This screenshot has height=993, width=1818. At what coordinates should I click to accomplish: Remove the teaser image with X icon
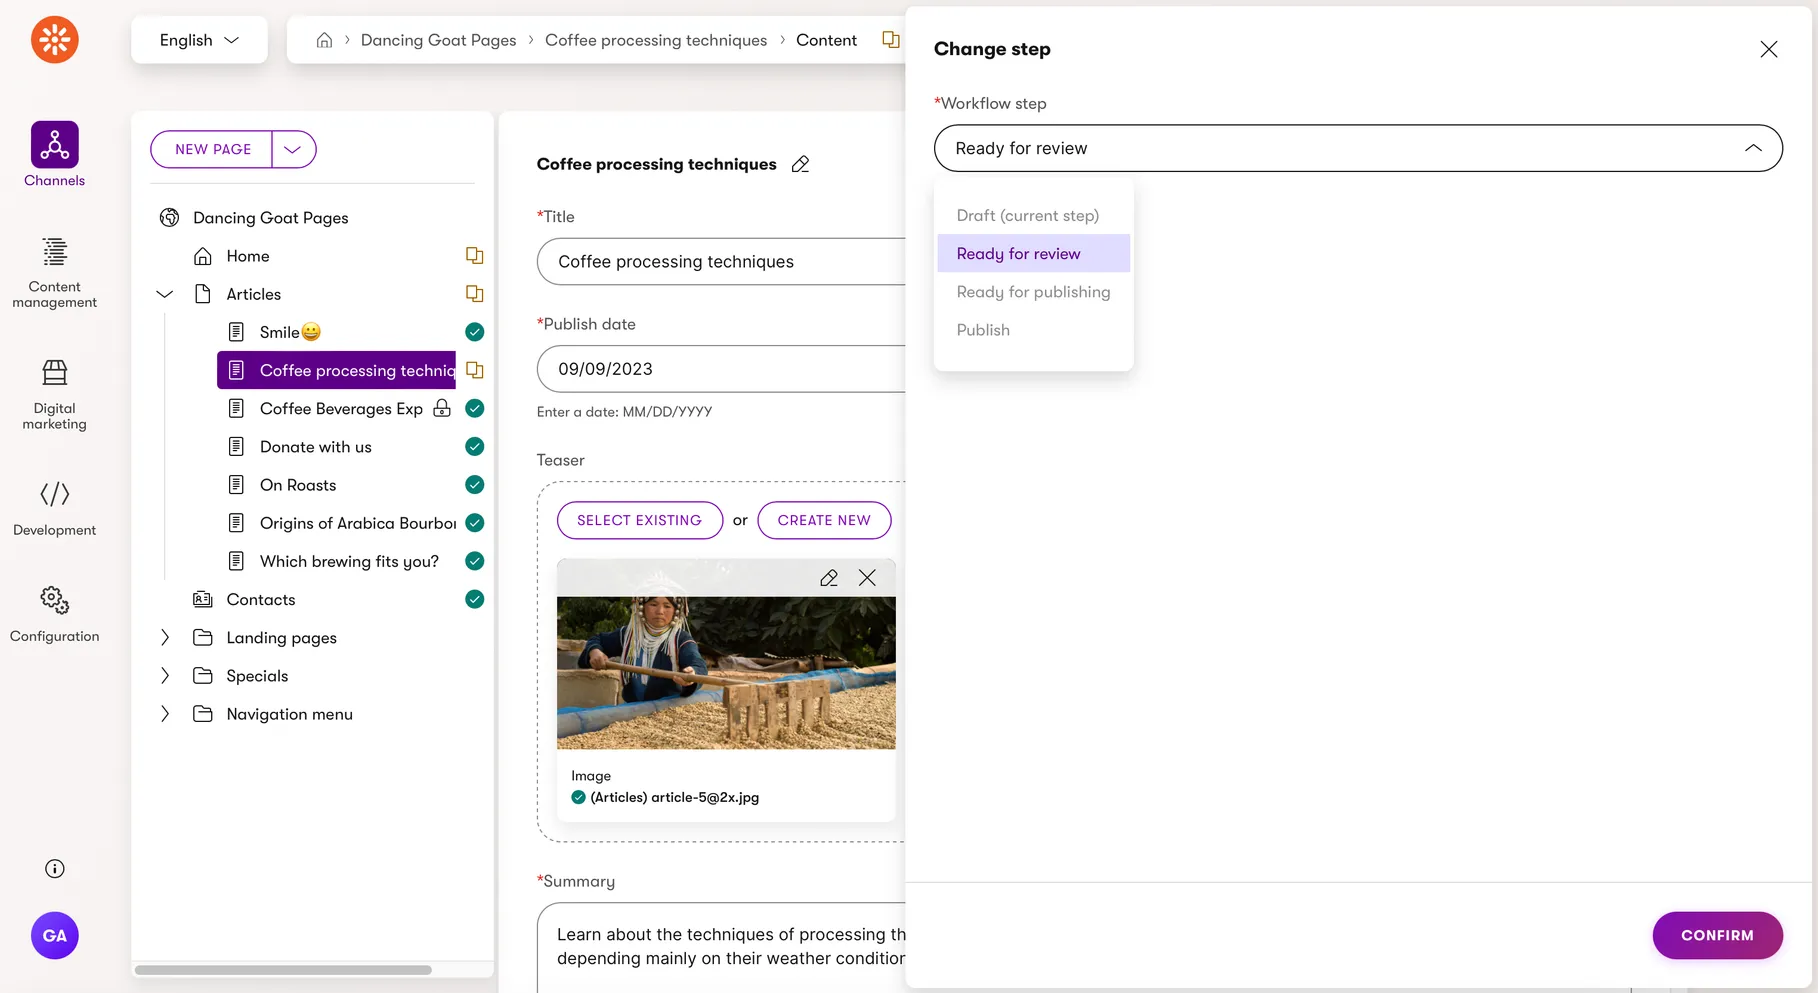point(867,578)
